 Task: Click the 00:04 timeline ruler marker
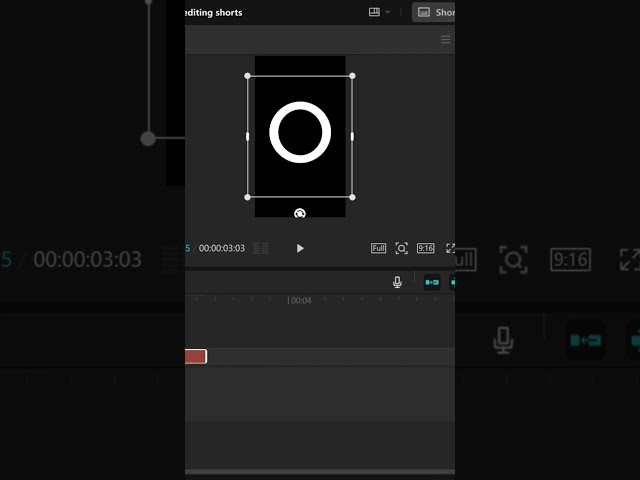pyautogui.click(x=300, y=300)
